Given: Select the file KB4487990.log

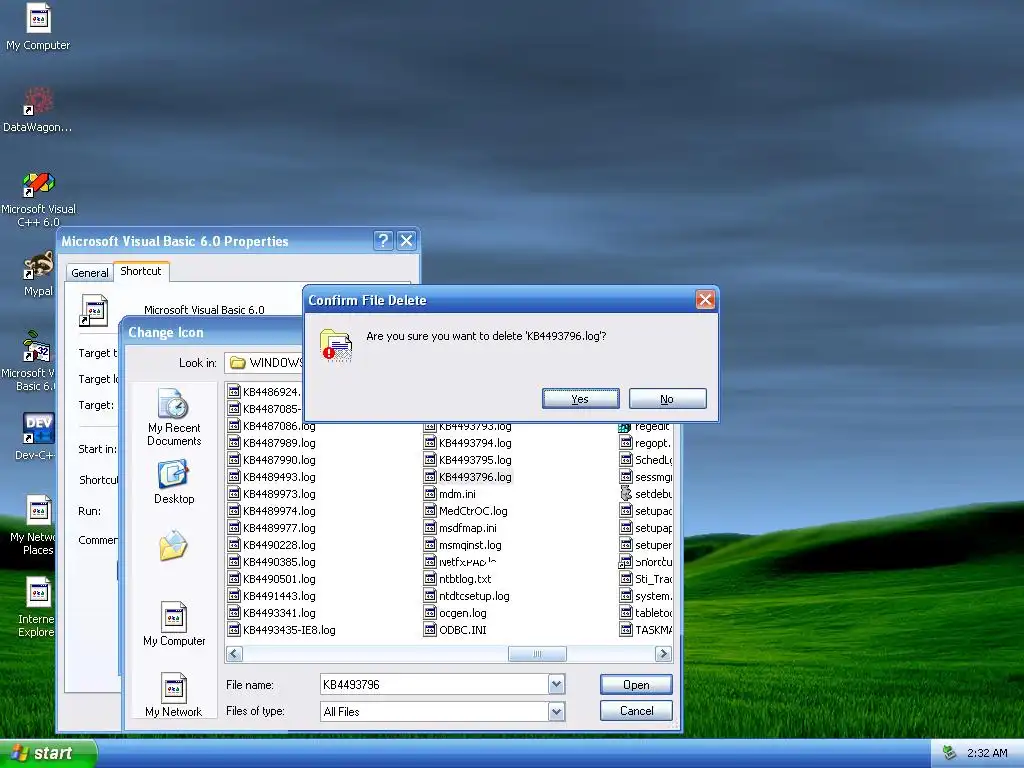Looking at the screenshot, I should (272, 460).
